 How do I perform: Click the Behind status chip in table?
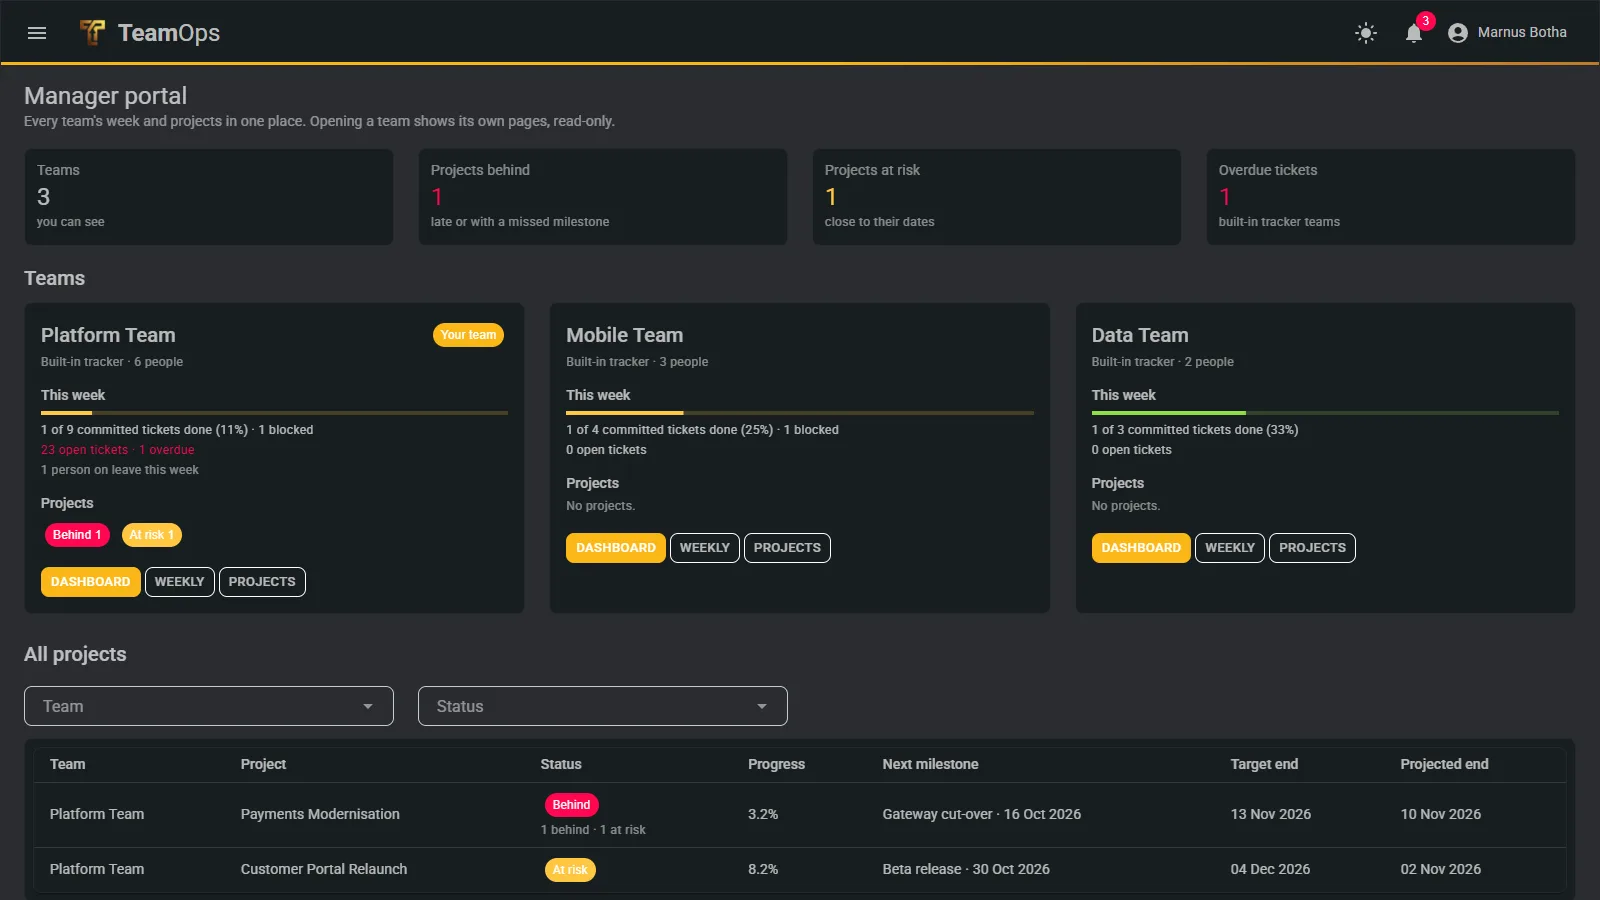pos(571,805)
